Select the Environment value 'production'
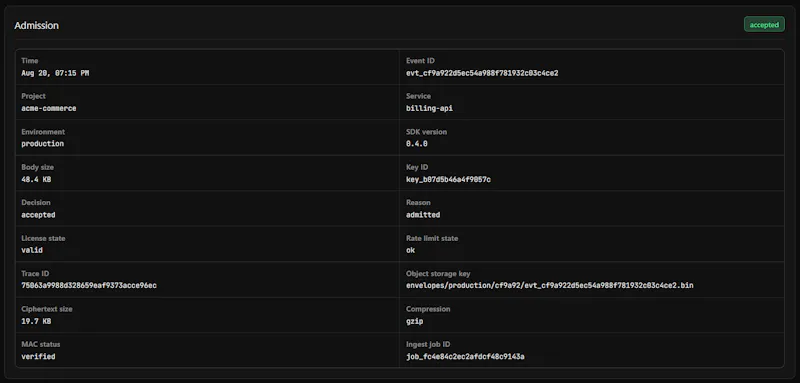The width and height of the screenshot is (800, 383). (x=42, y=144)
